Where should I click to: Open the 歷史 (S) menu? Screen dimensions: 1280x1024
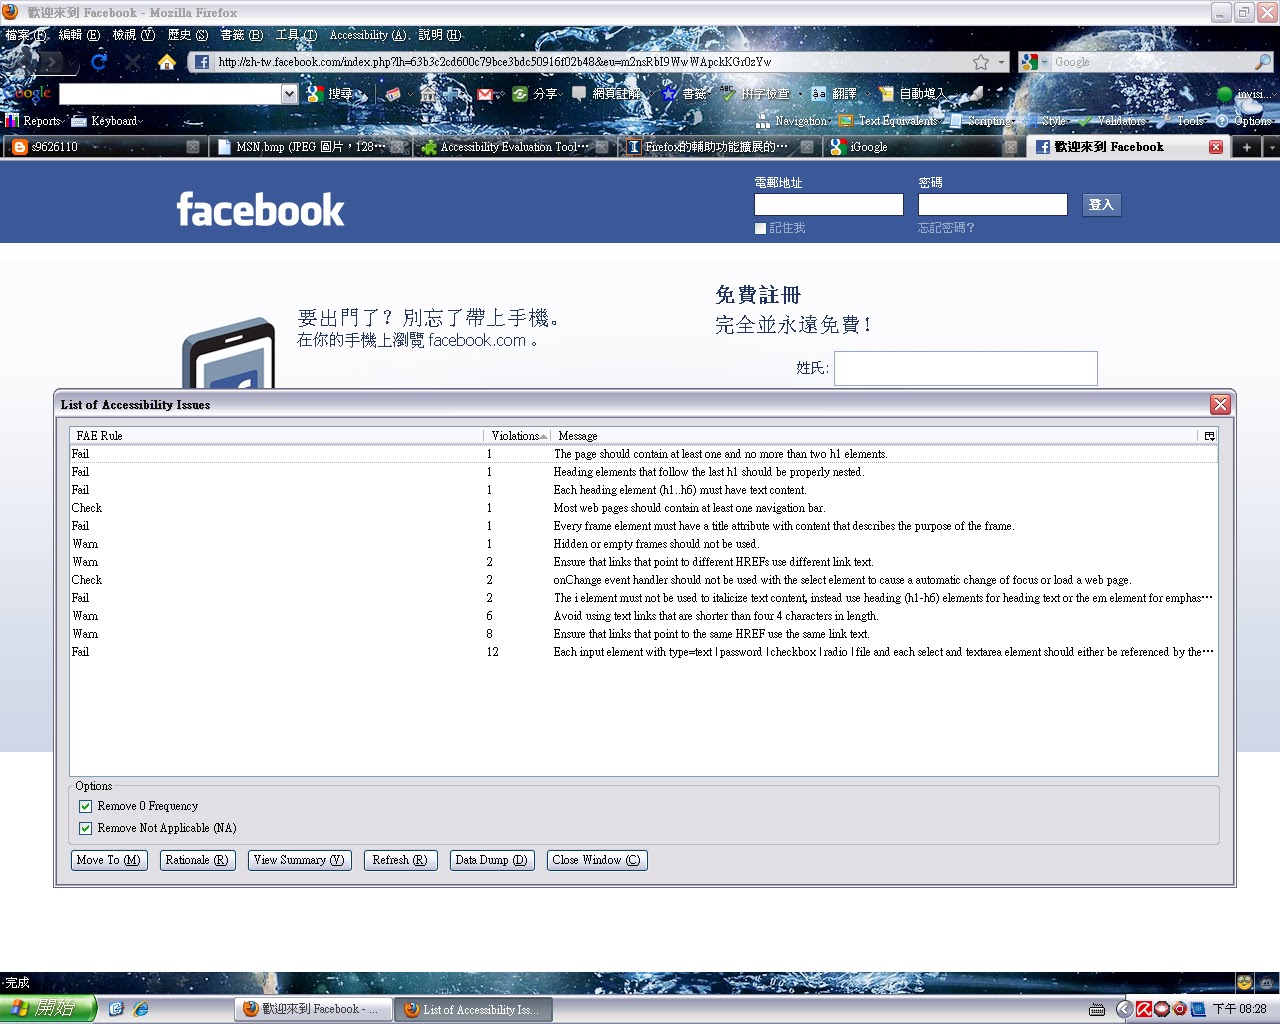188,35
